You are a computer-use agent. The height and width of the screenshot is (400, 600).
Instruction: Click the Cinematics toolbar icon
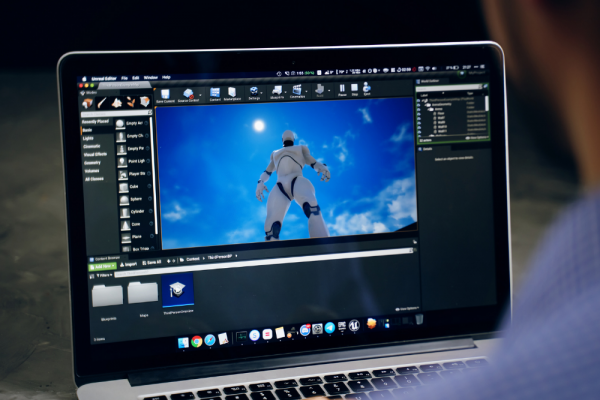pyautogui.click(x=297, y=91)
